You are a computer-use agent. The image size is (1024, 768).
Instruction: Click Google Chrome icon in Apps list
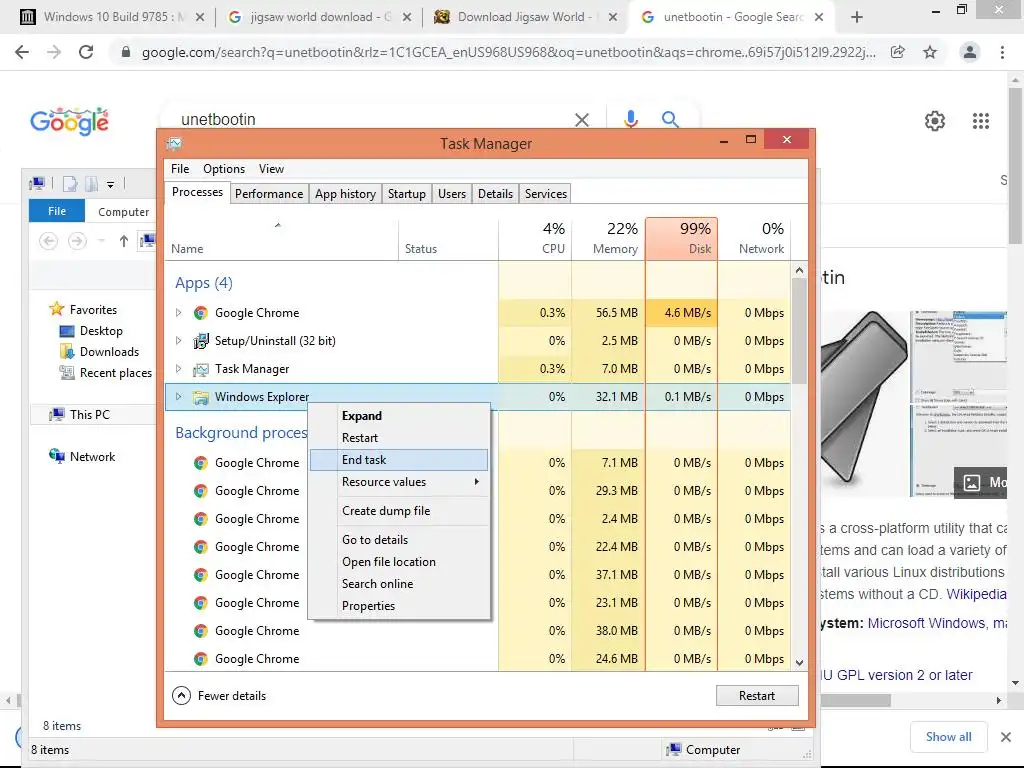click(x=201, y=313)
